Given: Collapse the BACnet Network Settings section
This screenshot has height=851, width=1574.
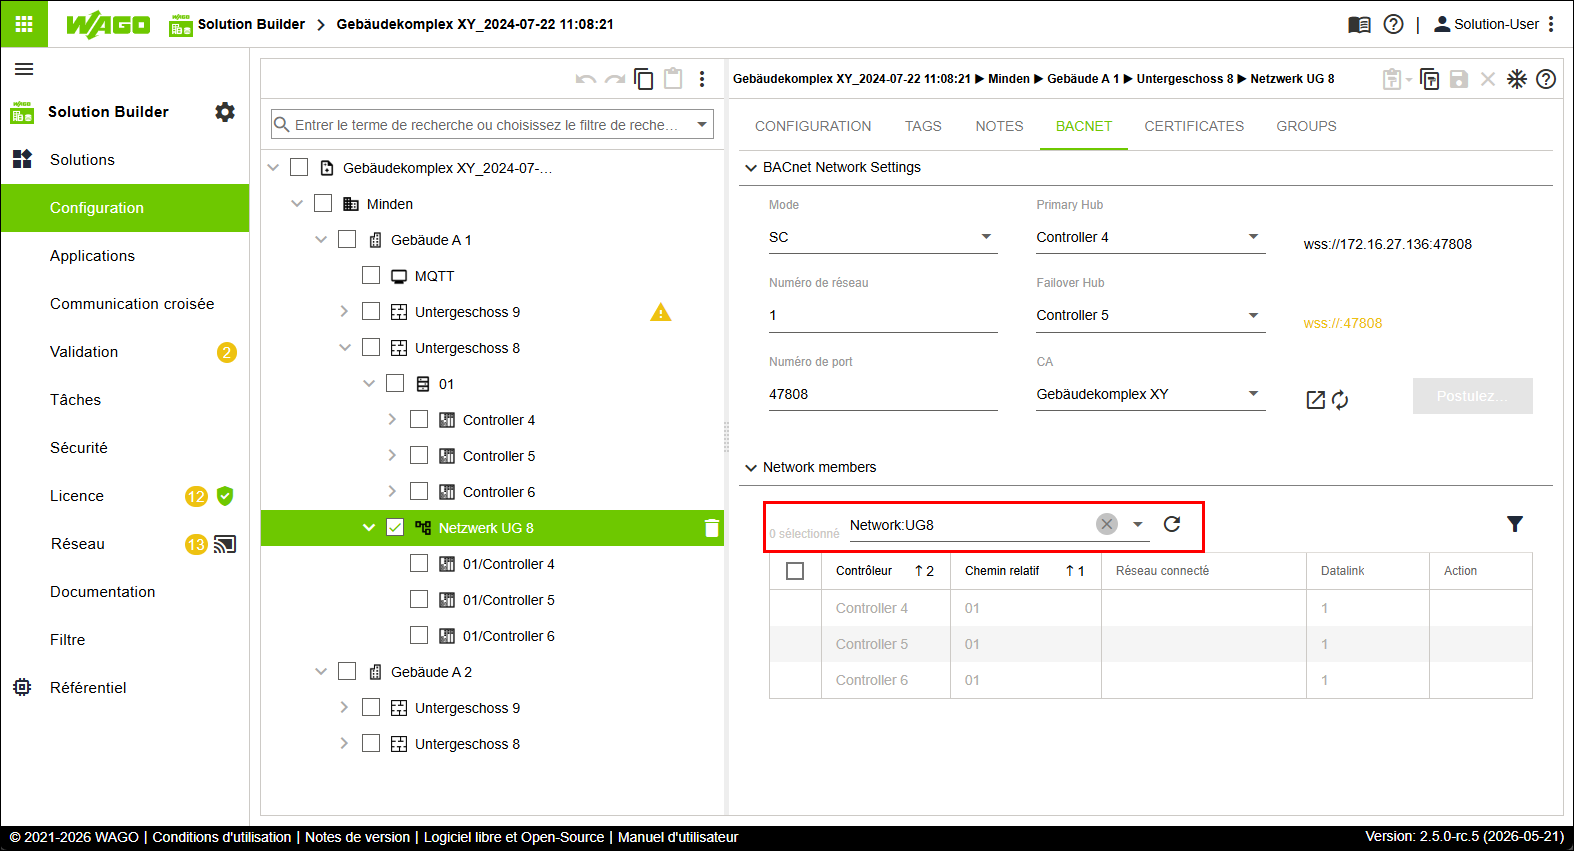Looking at the screenshot, I should click(751, 168).
